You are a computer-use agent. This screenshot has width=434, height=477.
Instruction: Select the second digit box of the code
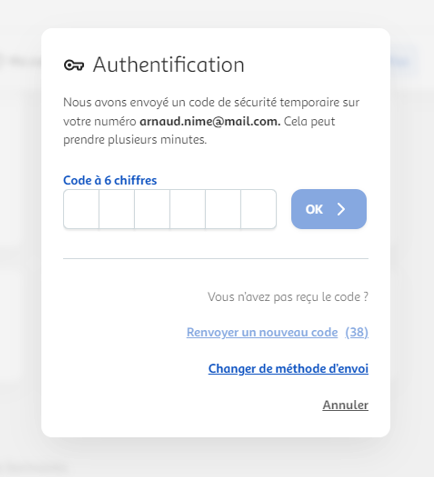coord(117,209)
